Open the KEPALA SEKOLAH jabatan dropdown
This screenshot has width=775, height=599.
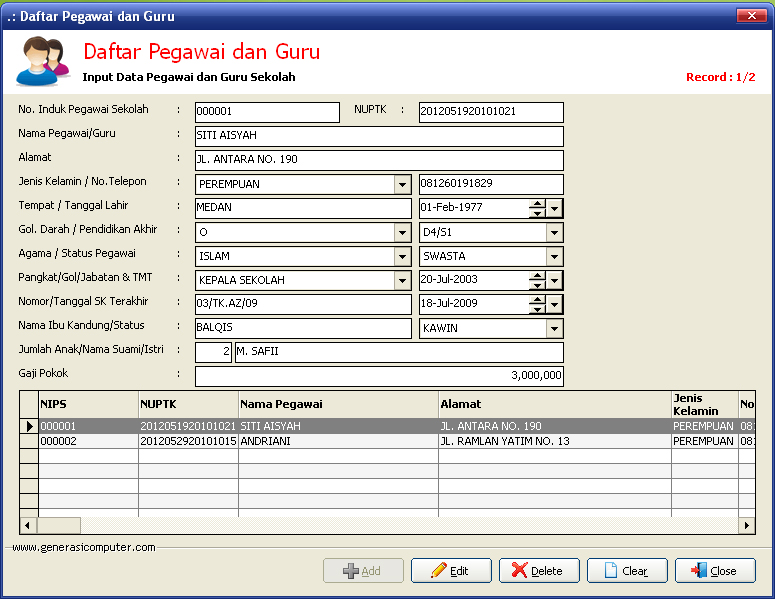pos(402,280)
